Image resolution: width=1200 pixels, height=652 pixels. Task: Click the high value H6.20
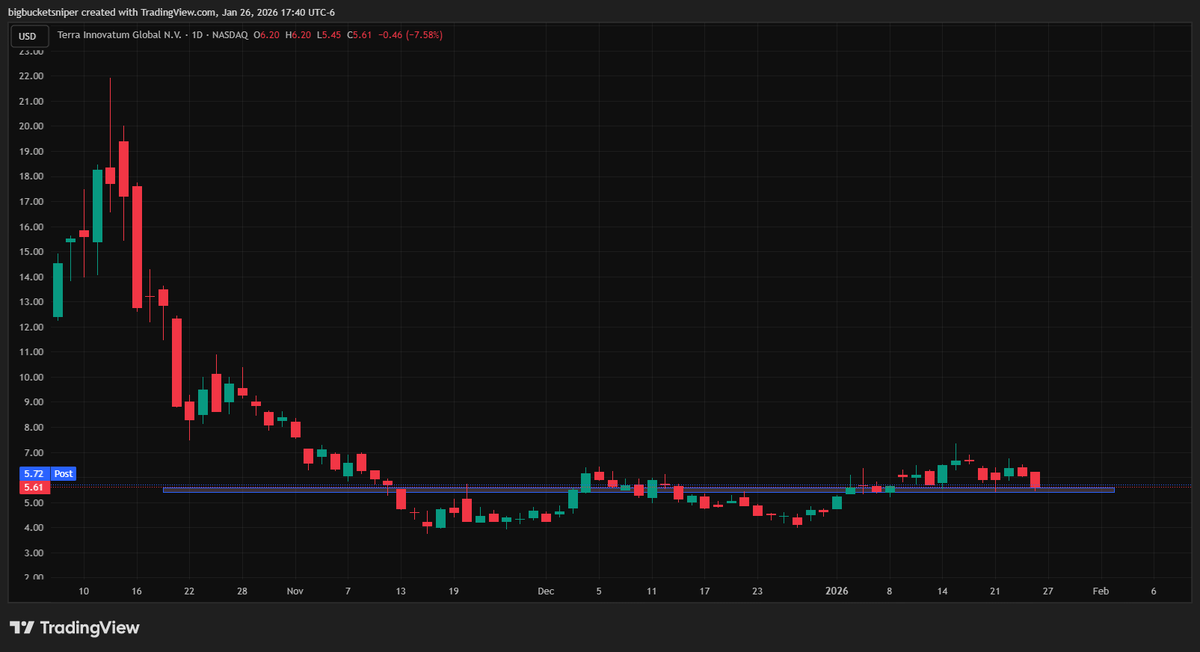pos(298,35)
